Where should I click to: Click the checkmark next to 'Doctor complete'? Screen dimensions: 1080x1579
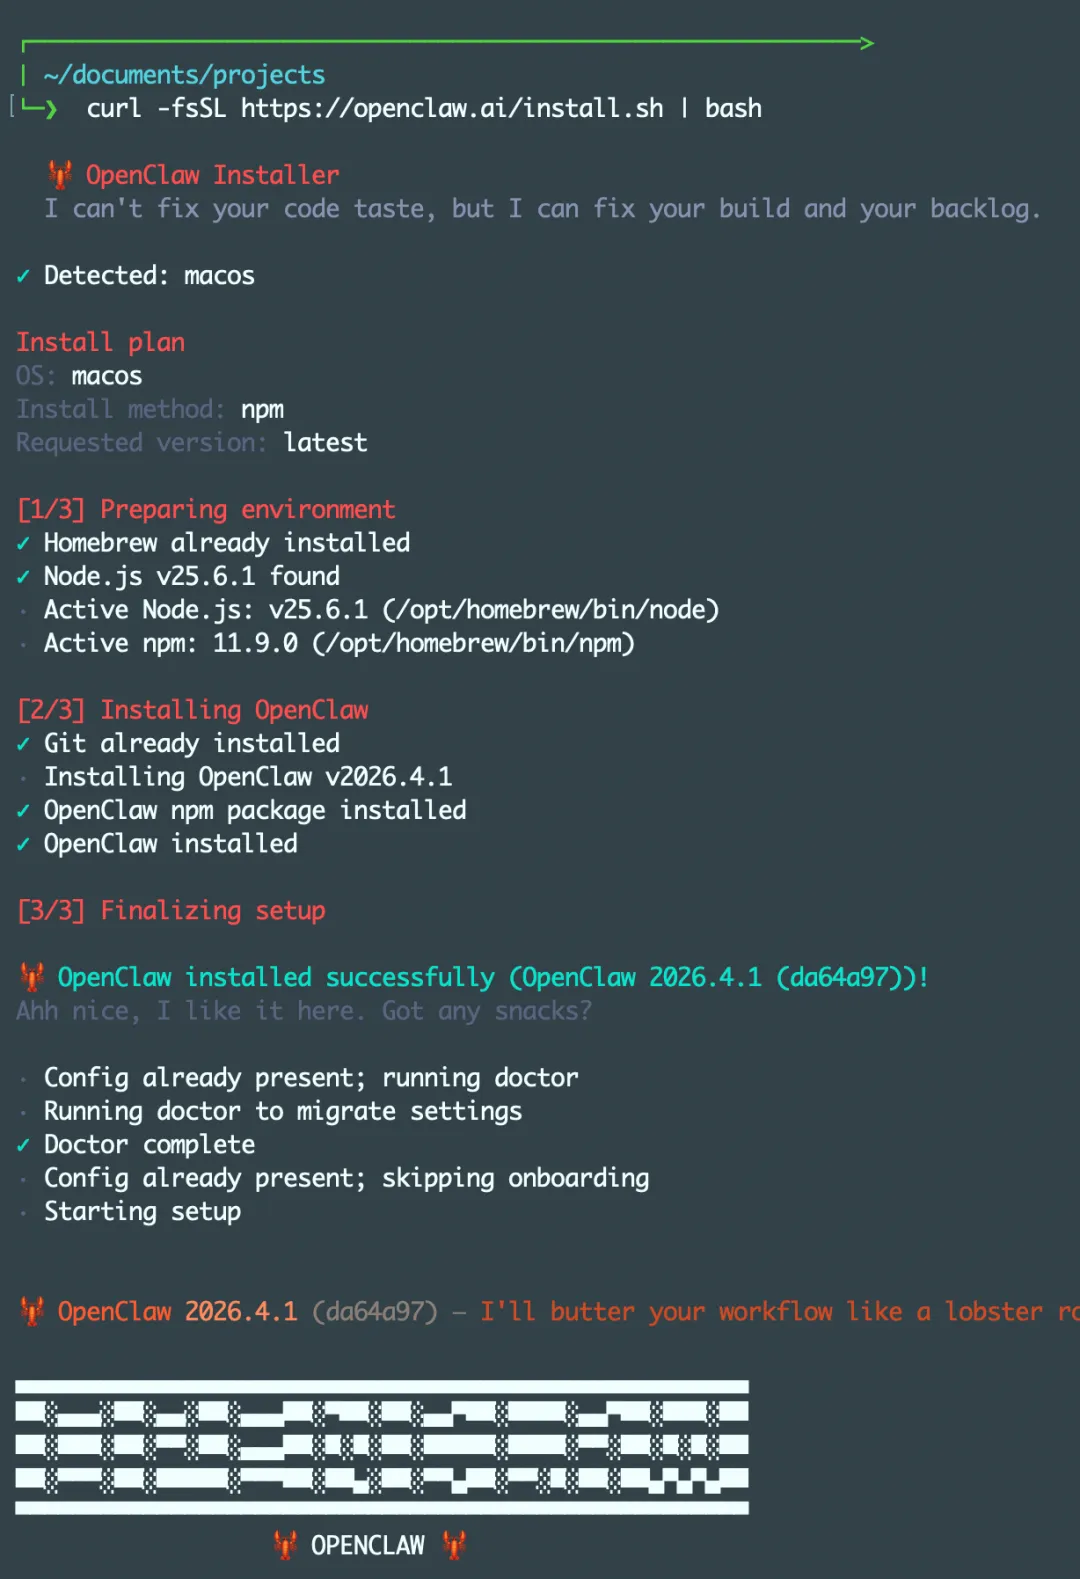coord(23,1145)
